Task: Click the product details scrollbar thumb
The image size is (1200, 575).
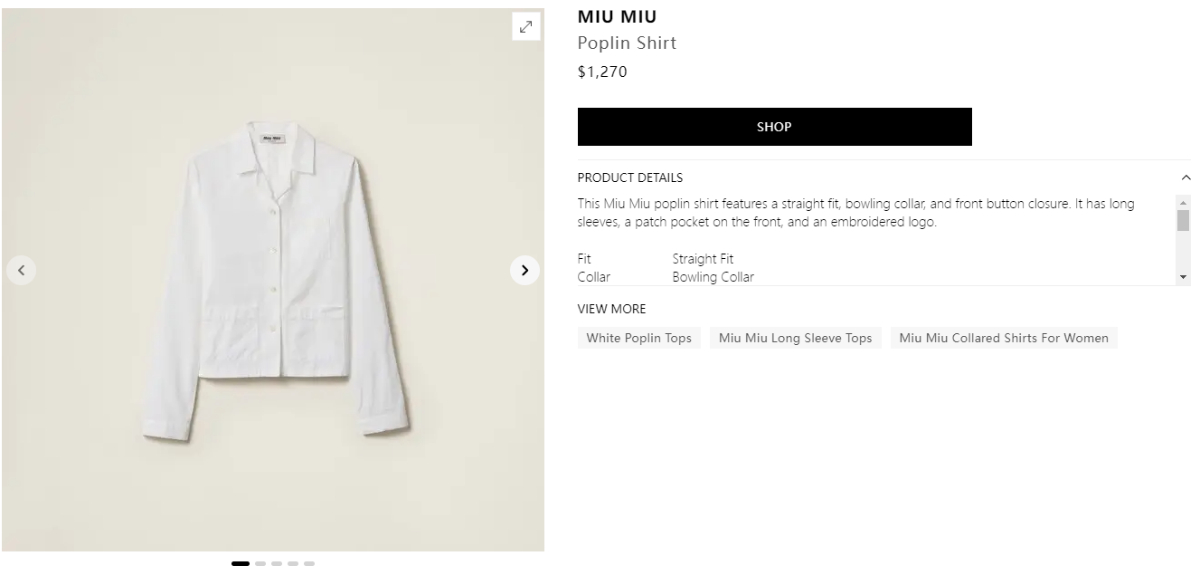Action: 1184,220
